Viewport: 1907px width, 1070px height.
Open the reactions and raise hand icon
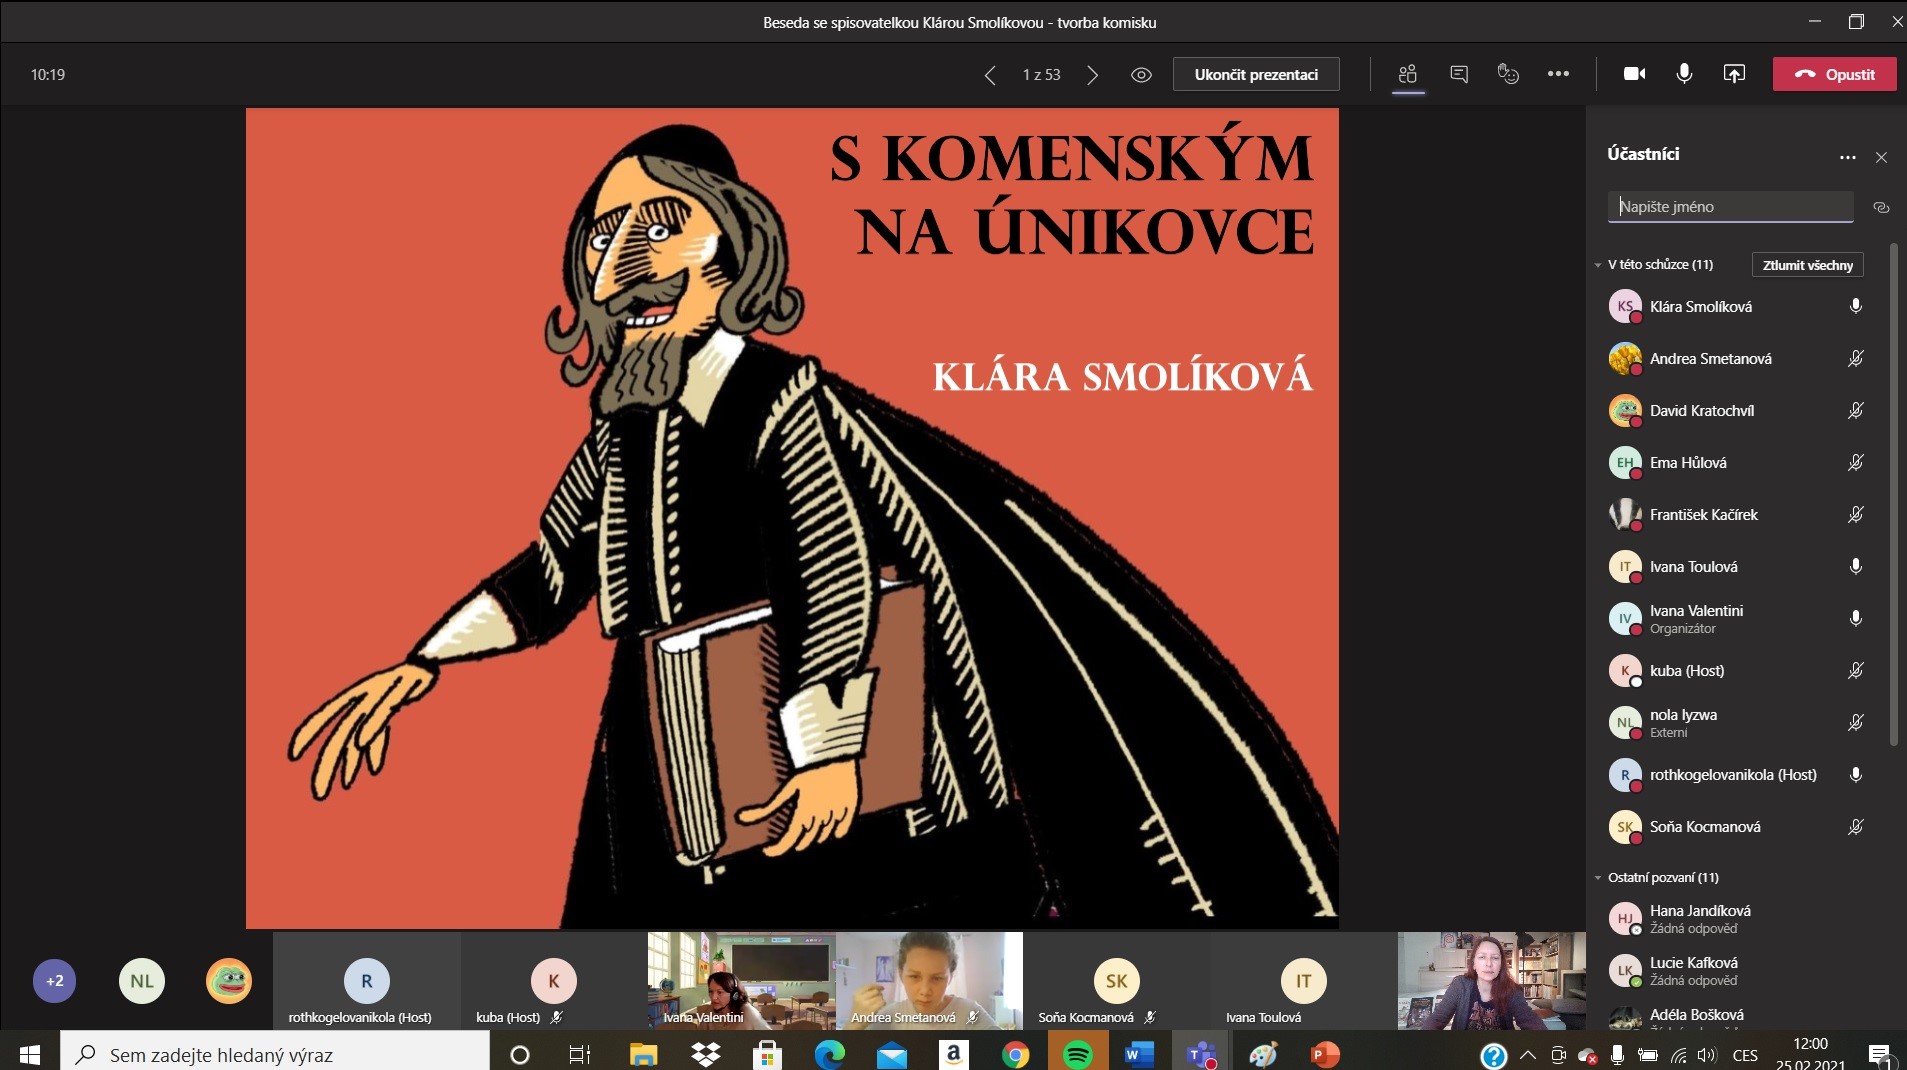pyautogui.click(x=1508, y=74)
